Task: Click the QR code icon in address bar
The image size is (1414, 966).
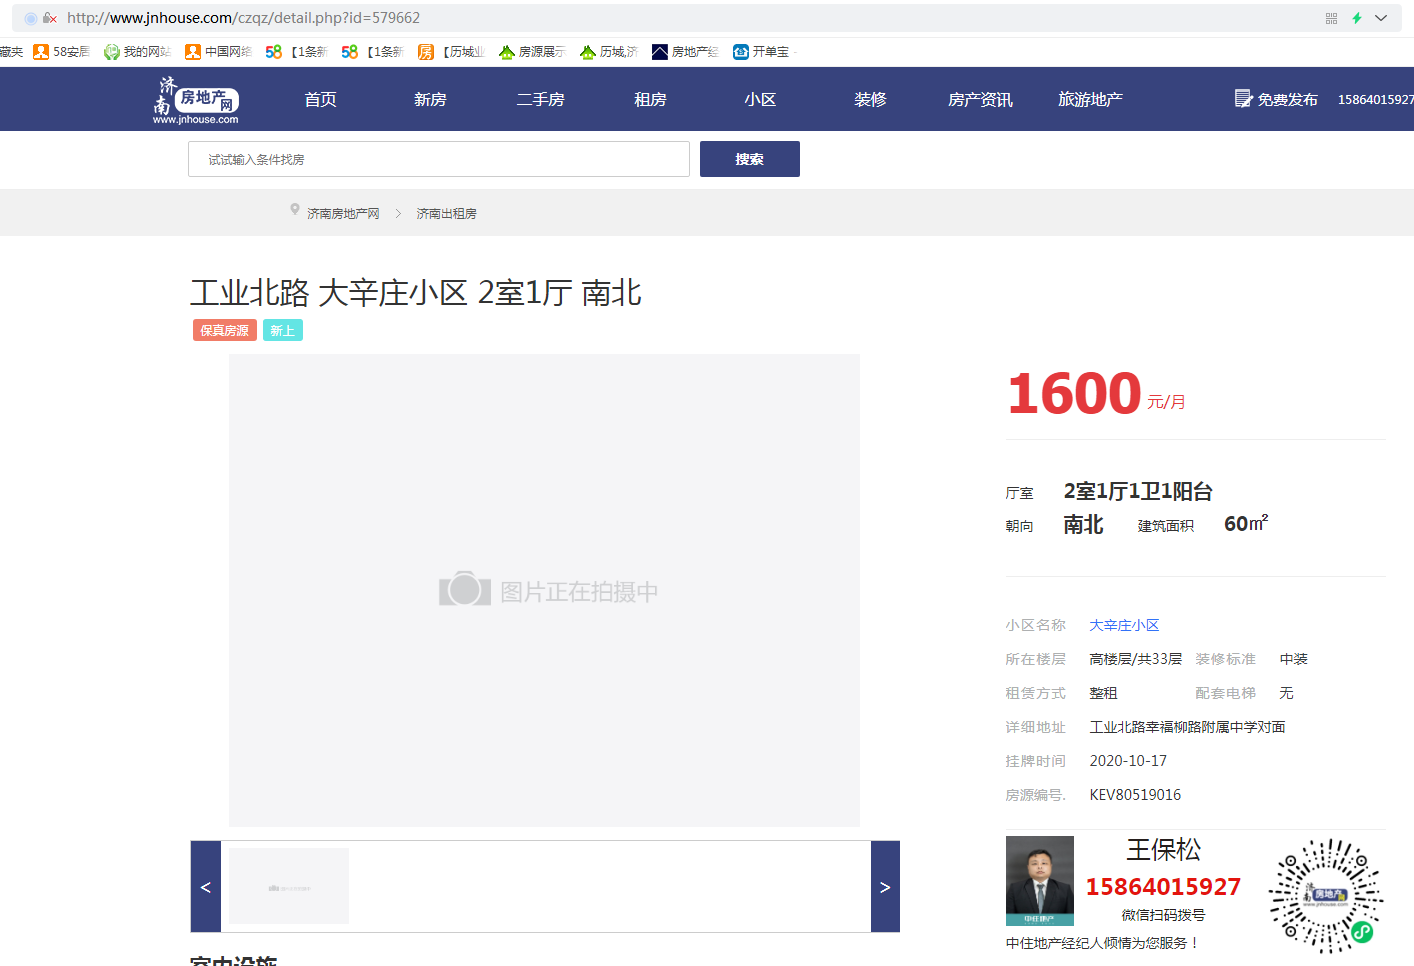Action: [1331, 18]
